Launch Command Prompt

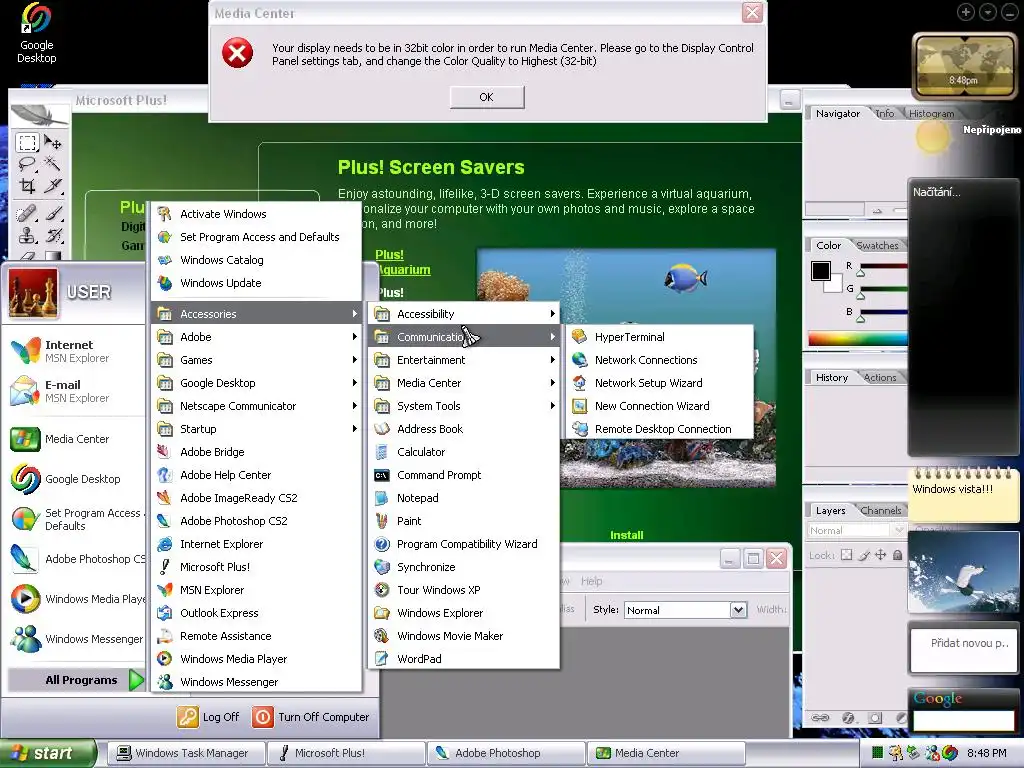click(x=464, y=475)
